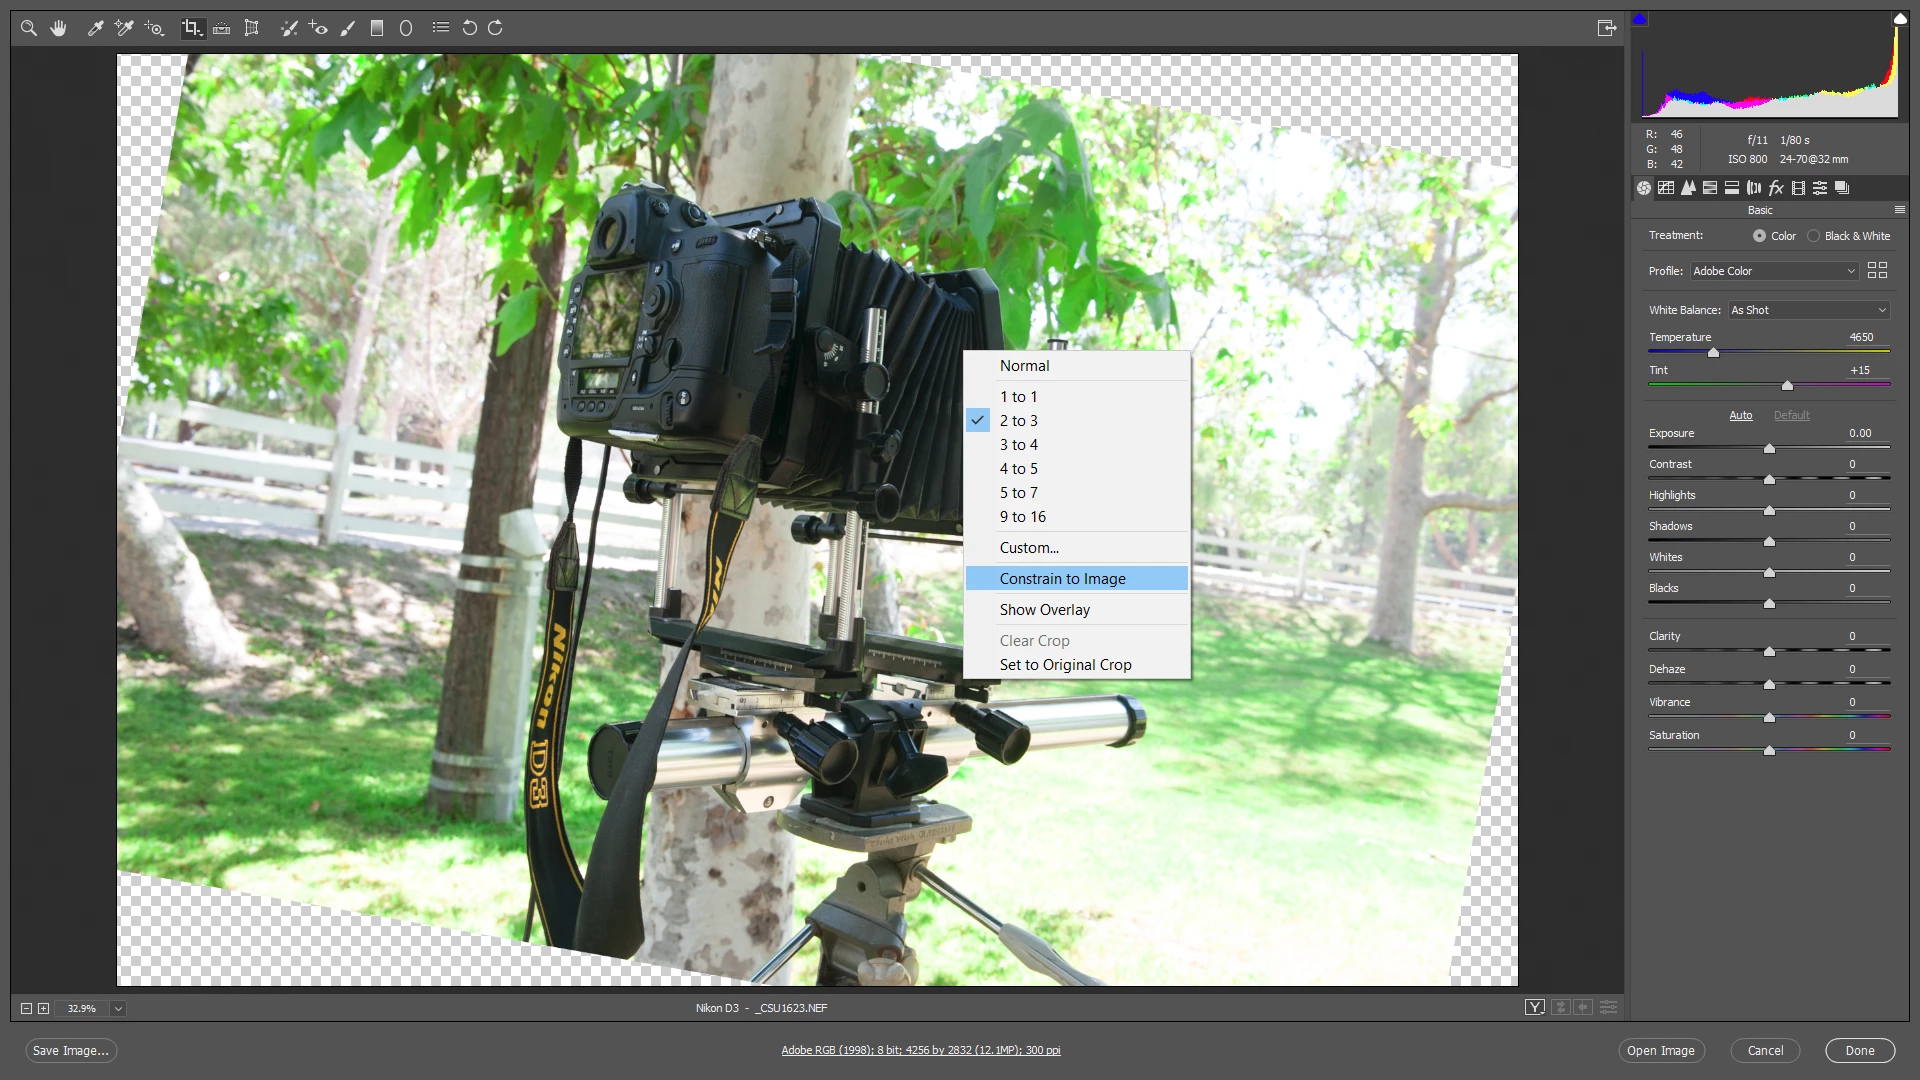The height and width of the screenshot is (1080, 1920).
Task: Open the Effects fx panel tab
Action: (x=1776, y=188)
